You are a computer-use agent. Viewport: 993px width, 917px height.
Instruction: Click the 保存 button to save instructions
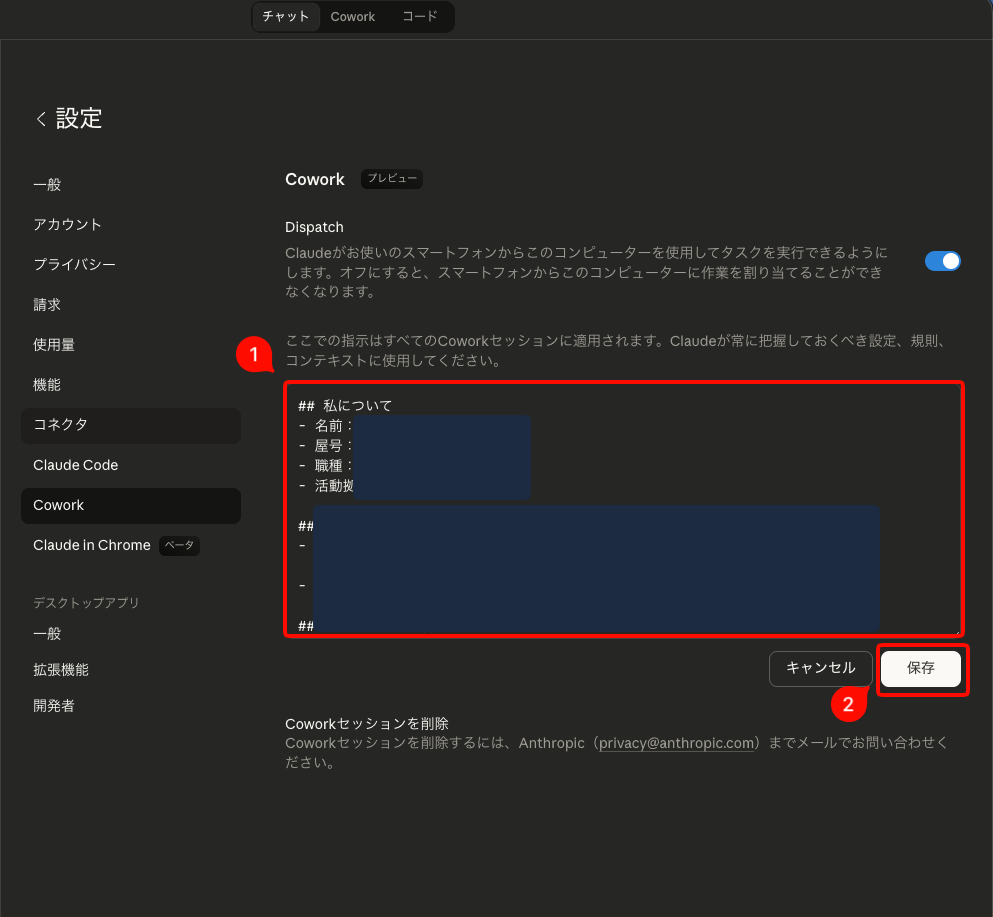(921, 668)
